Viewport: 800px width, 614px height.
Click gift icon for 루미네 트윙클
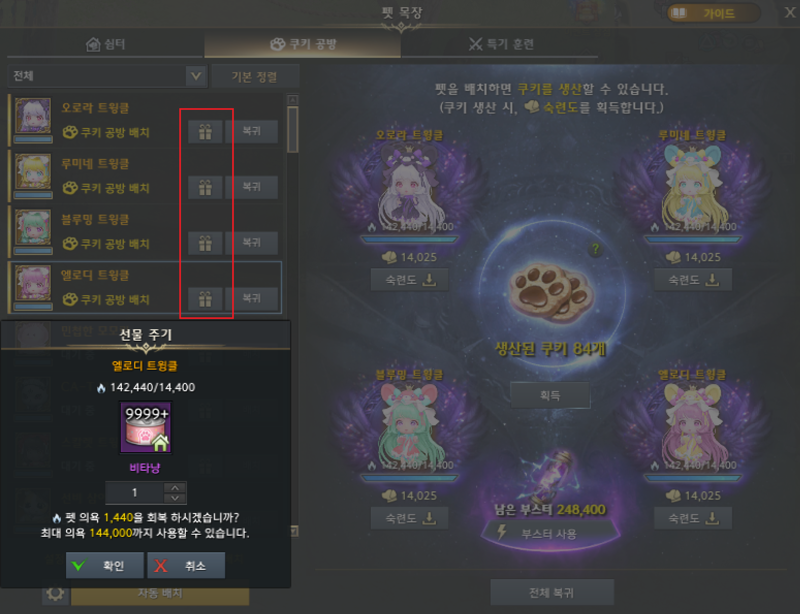pyautogui.click(x=205, y=187)
